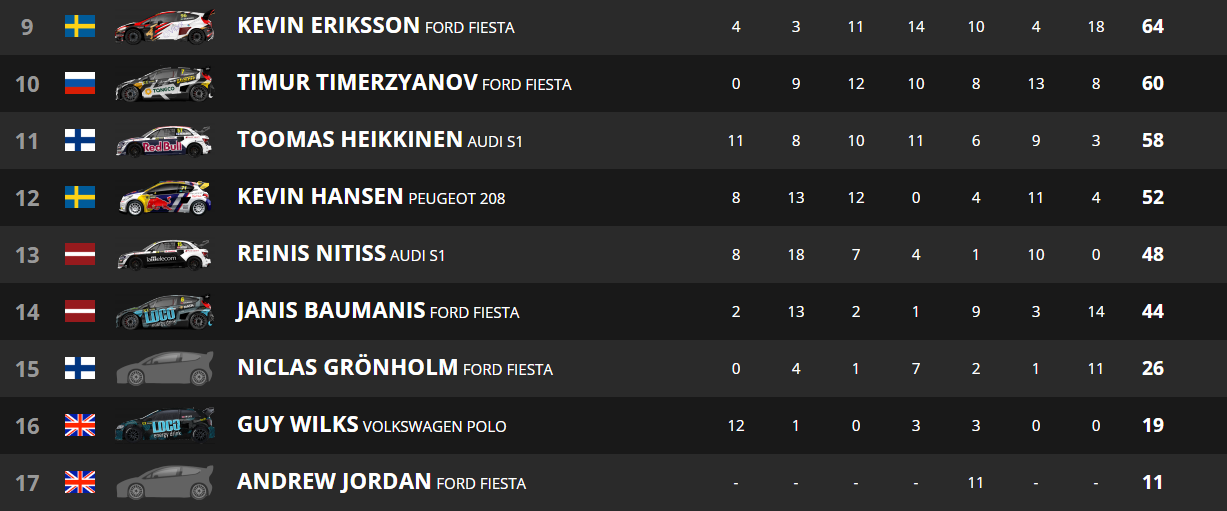Open Timur Timerzyanov driver name
Viewport: 1227px width, 511px height.
tap(357, 83)
